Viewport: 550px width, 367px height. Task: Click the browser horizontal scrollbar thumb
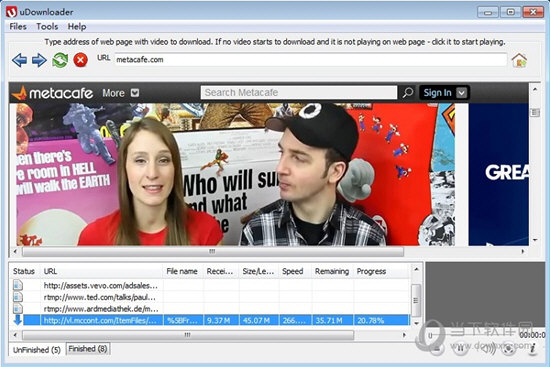(x=213, y=251)
